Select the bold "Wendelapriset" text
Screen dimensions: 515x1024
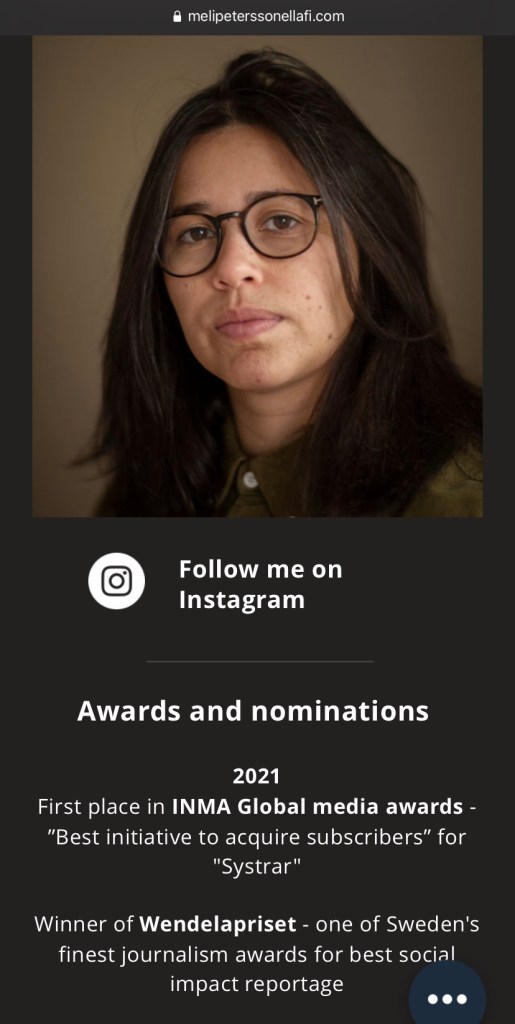218,925
